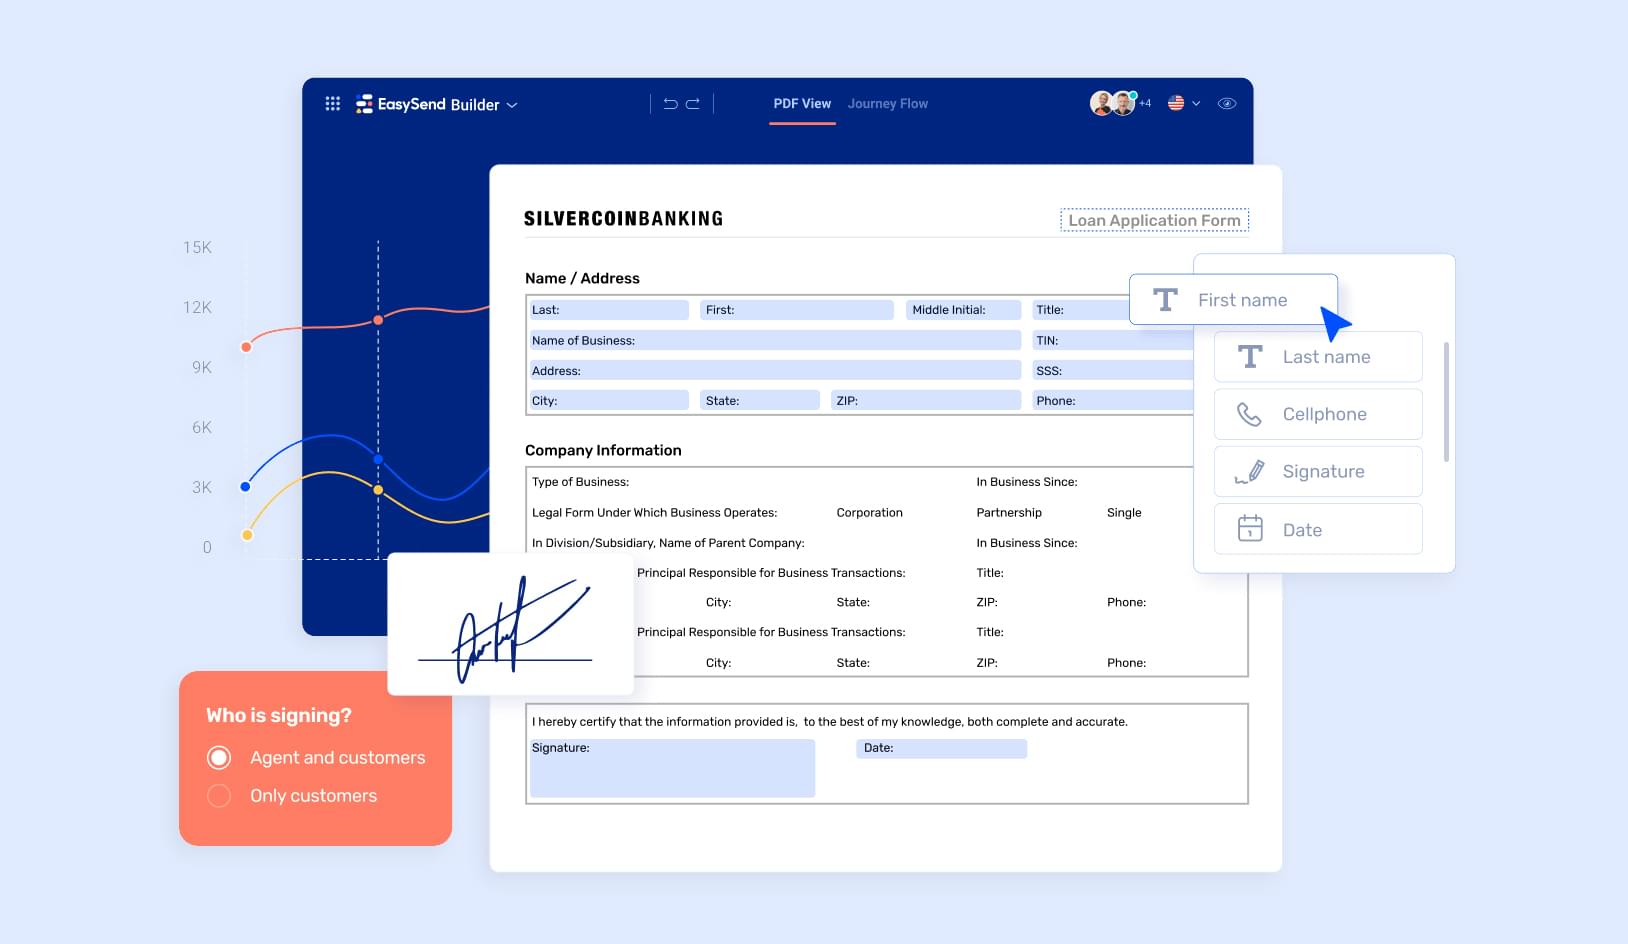Click the Phone field in Name / Address
The image size is (1628, 944).
point(1112,400)
